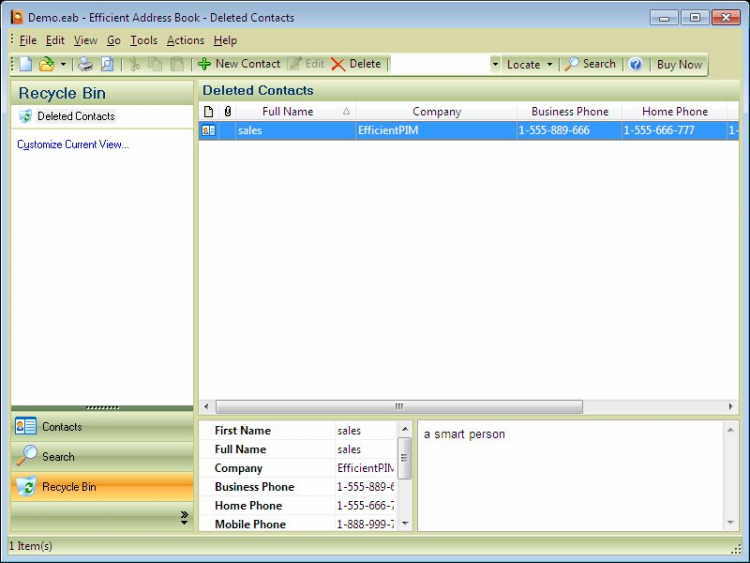The height and width of the screenshot is (563, 750).
Task: Sort by the Home Phone column header
Action: click(674, 112)
